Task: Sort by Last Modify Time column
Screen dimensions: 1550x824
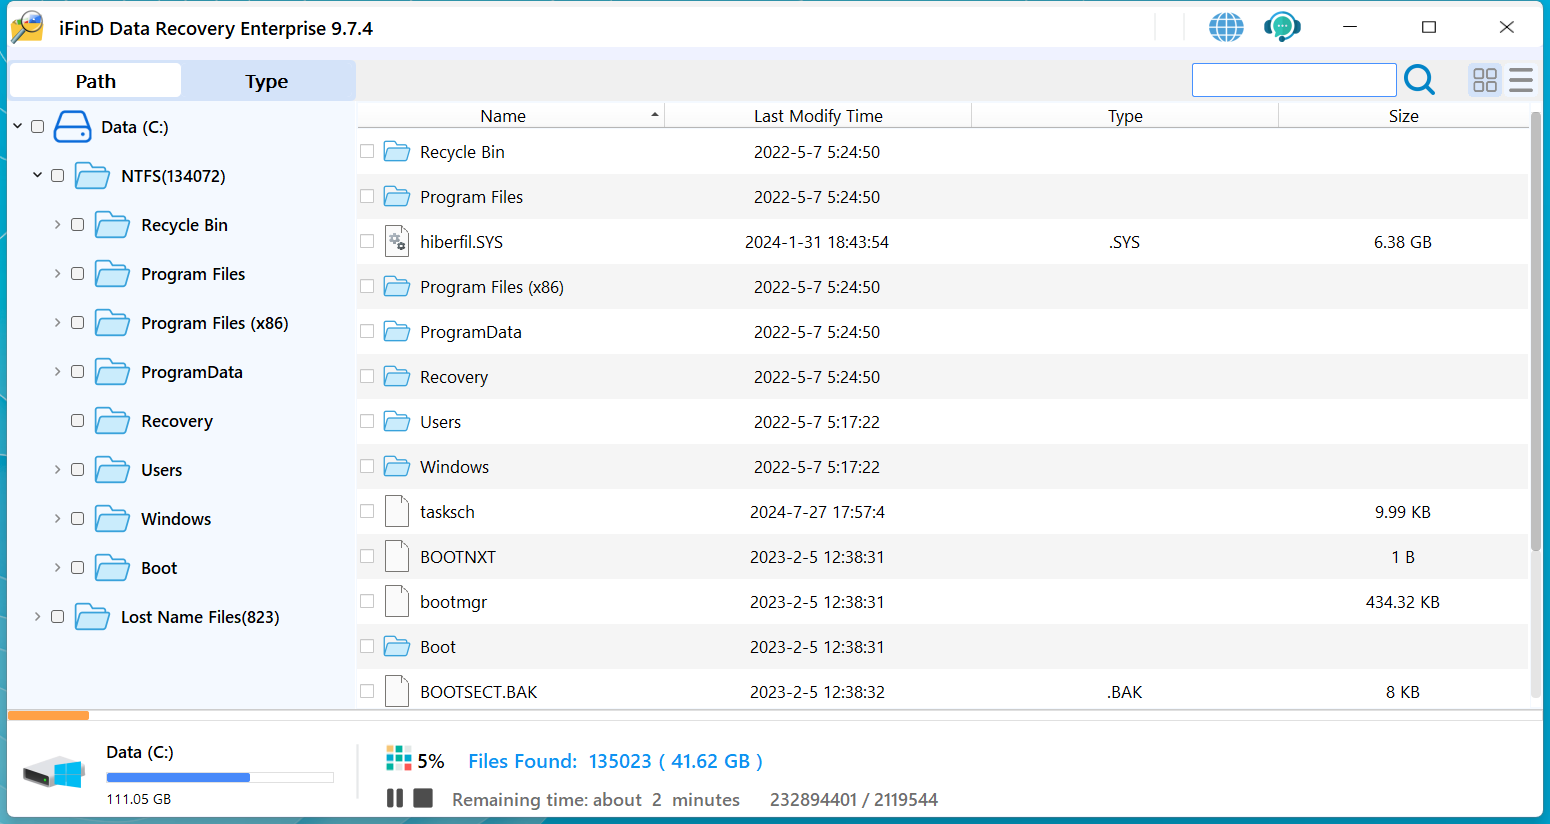Action: [818, 116]
